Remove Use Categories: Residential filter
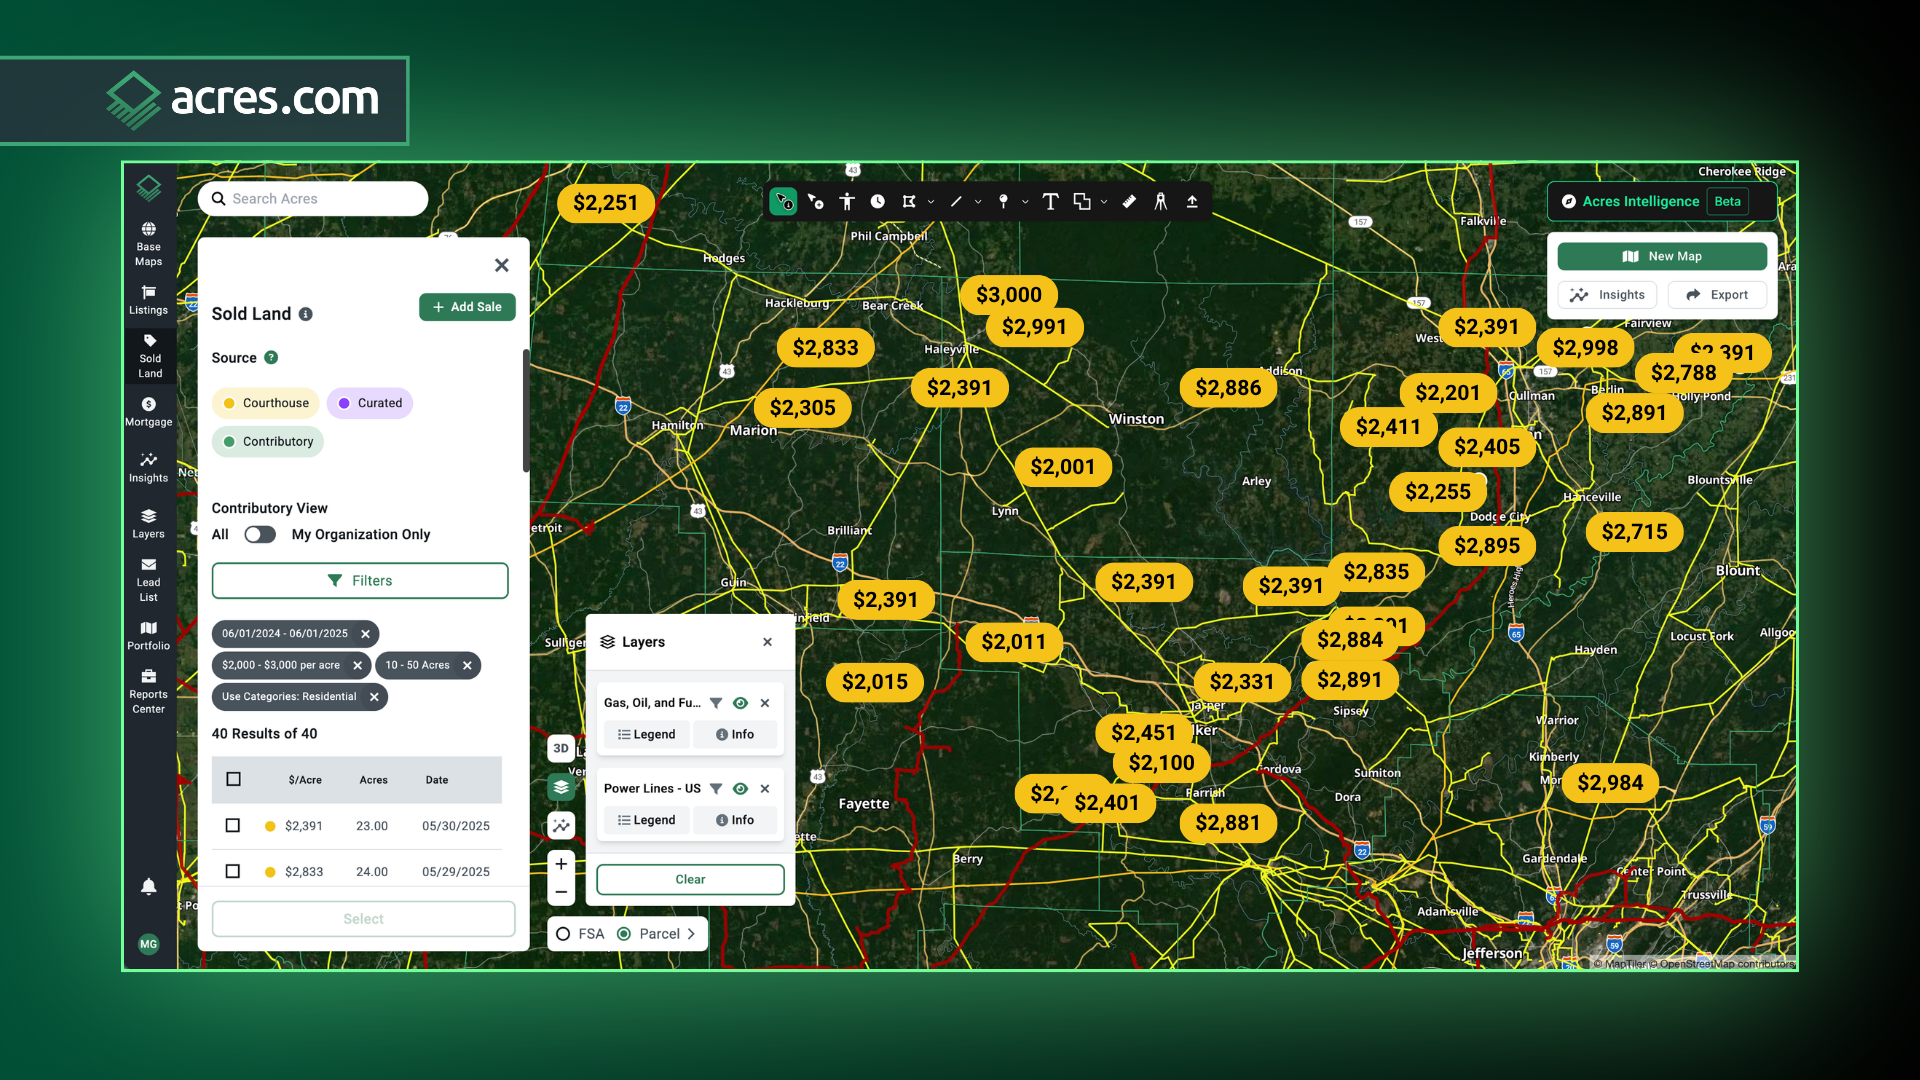Viewport: 1920px width, 1080px height. click(374, 697)
